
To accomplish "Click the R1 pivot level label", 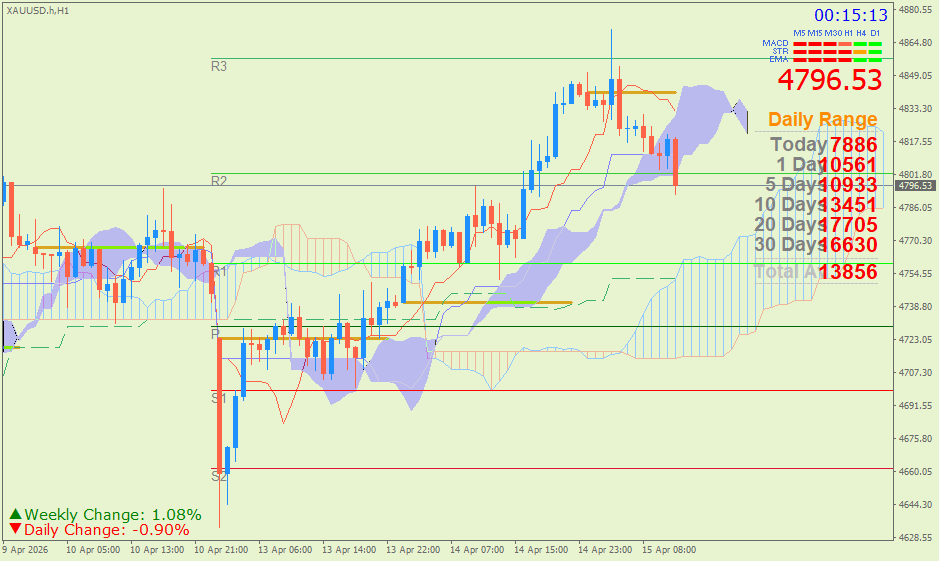I will click(x=220, y=271).
